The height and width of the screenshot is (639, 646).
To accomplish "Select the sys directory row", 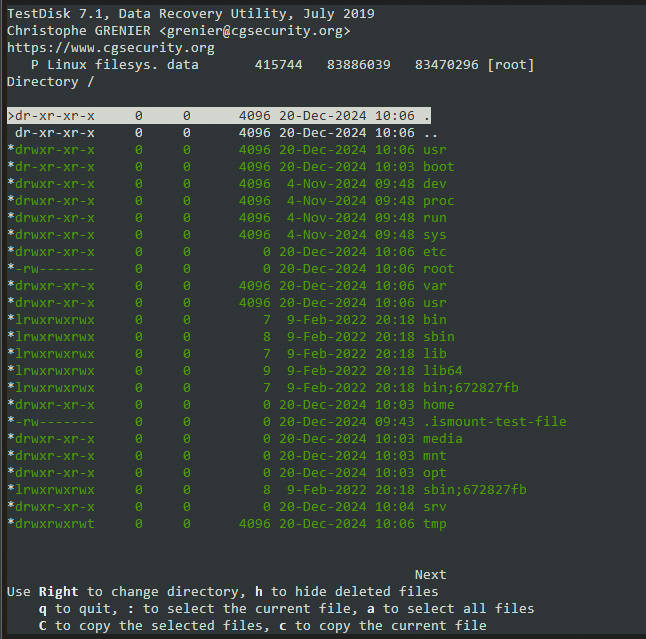I will click(227, 234).
